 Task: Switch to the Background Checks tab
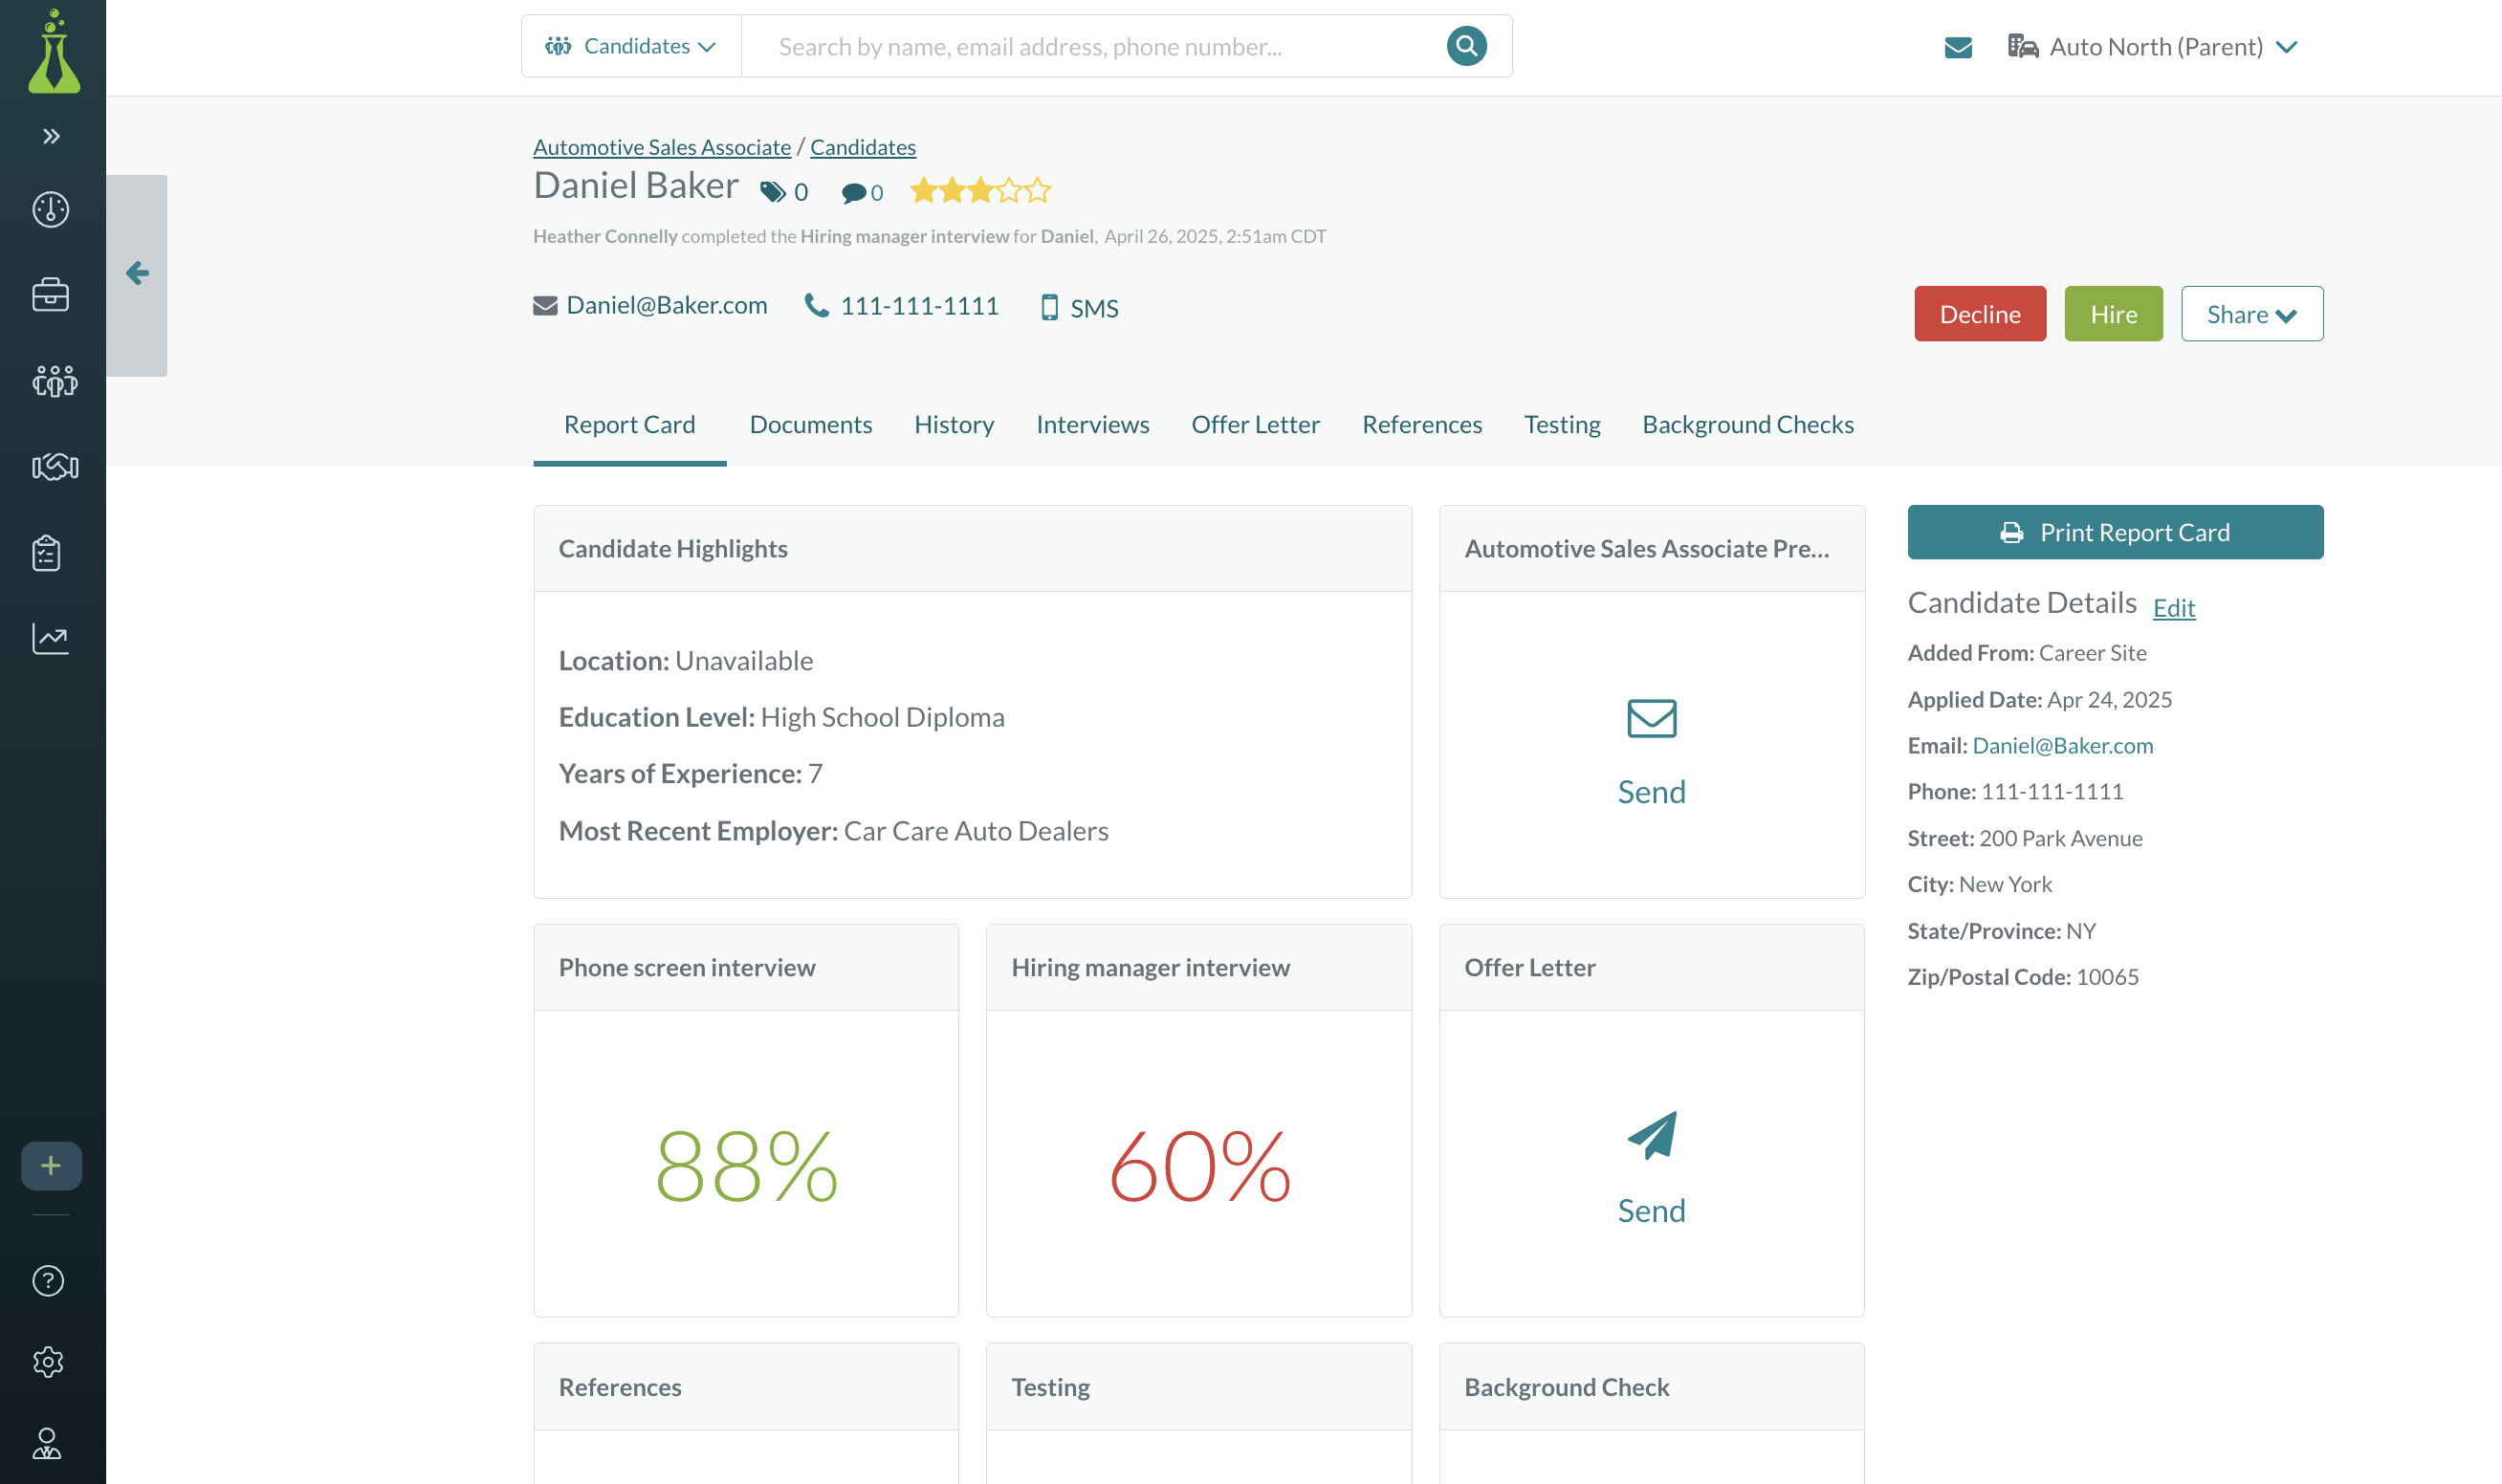point(1747,424)
